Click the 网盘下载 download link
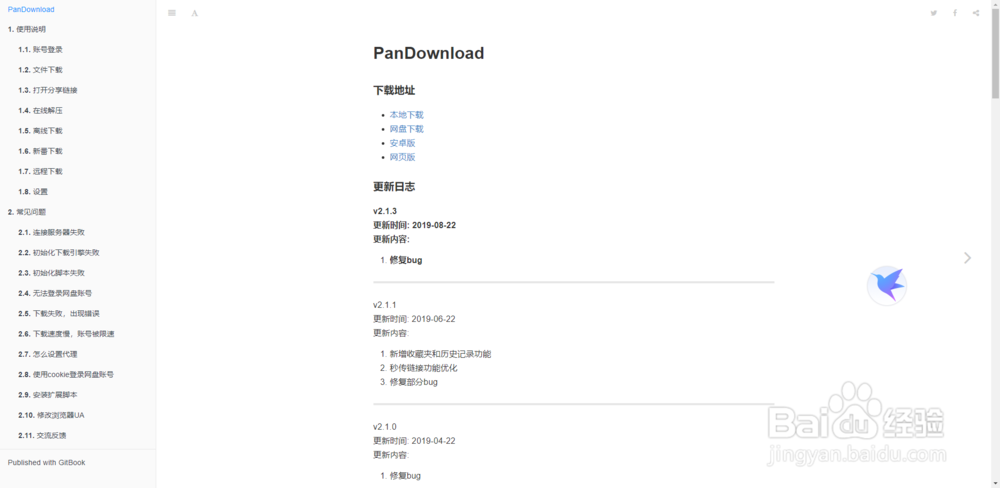This screenshot has width=1000, height=488. [x=406, y=129]
